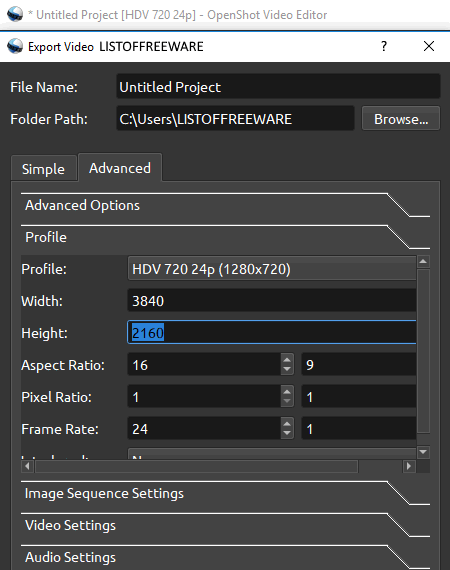Collapse the Advanced Options section

225,205
